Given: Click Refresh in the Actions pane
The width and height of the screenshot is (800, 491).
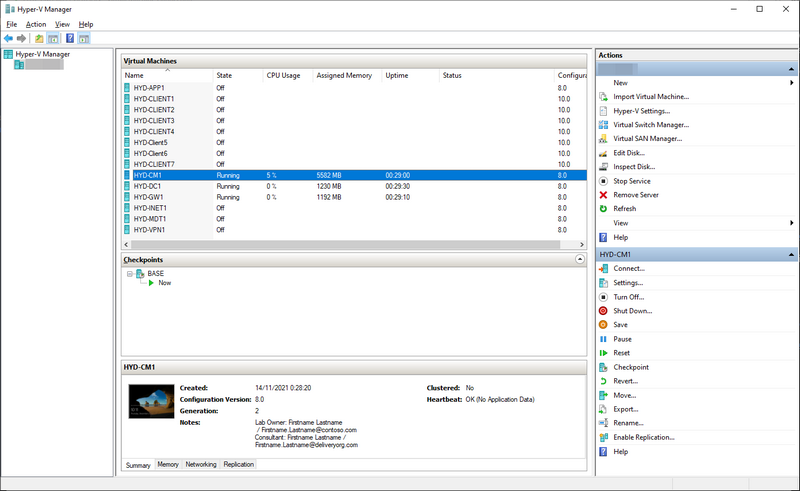Looking at the screenshot, I should click(x=624, y=208).
